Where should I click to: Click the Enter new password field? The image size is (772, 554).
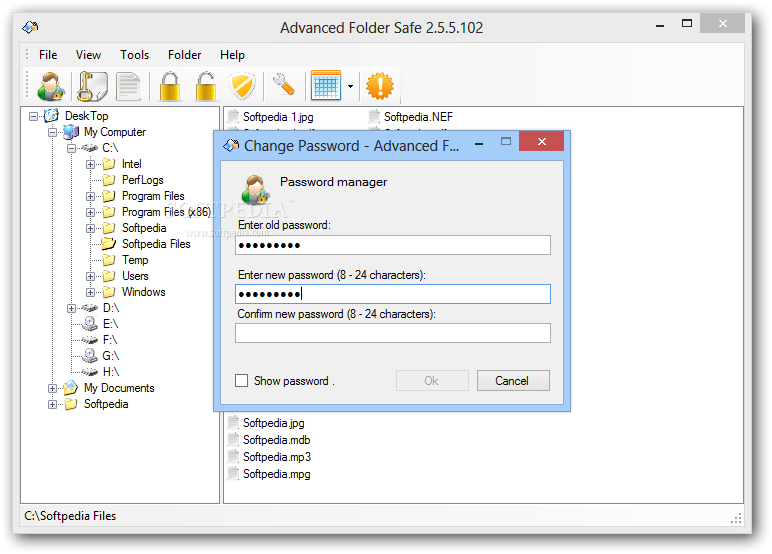coord(393,294)
